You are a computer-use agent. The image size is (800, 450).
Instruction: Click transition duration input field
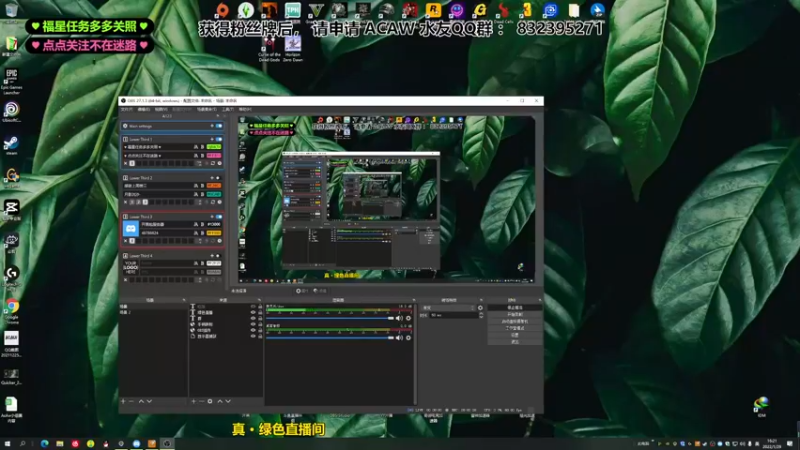pos(454,315)
